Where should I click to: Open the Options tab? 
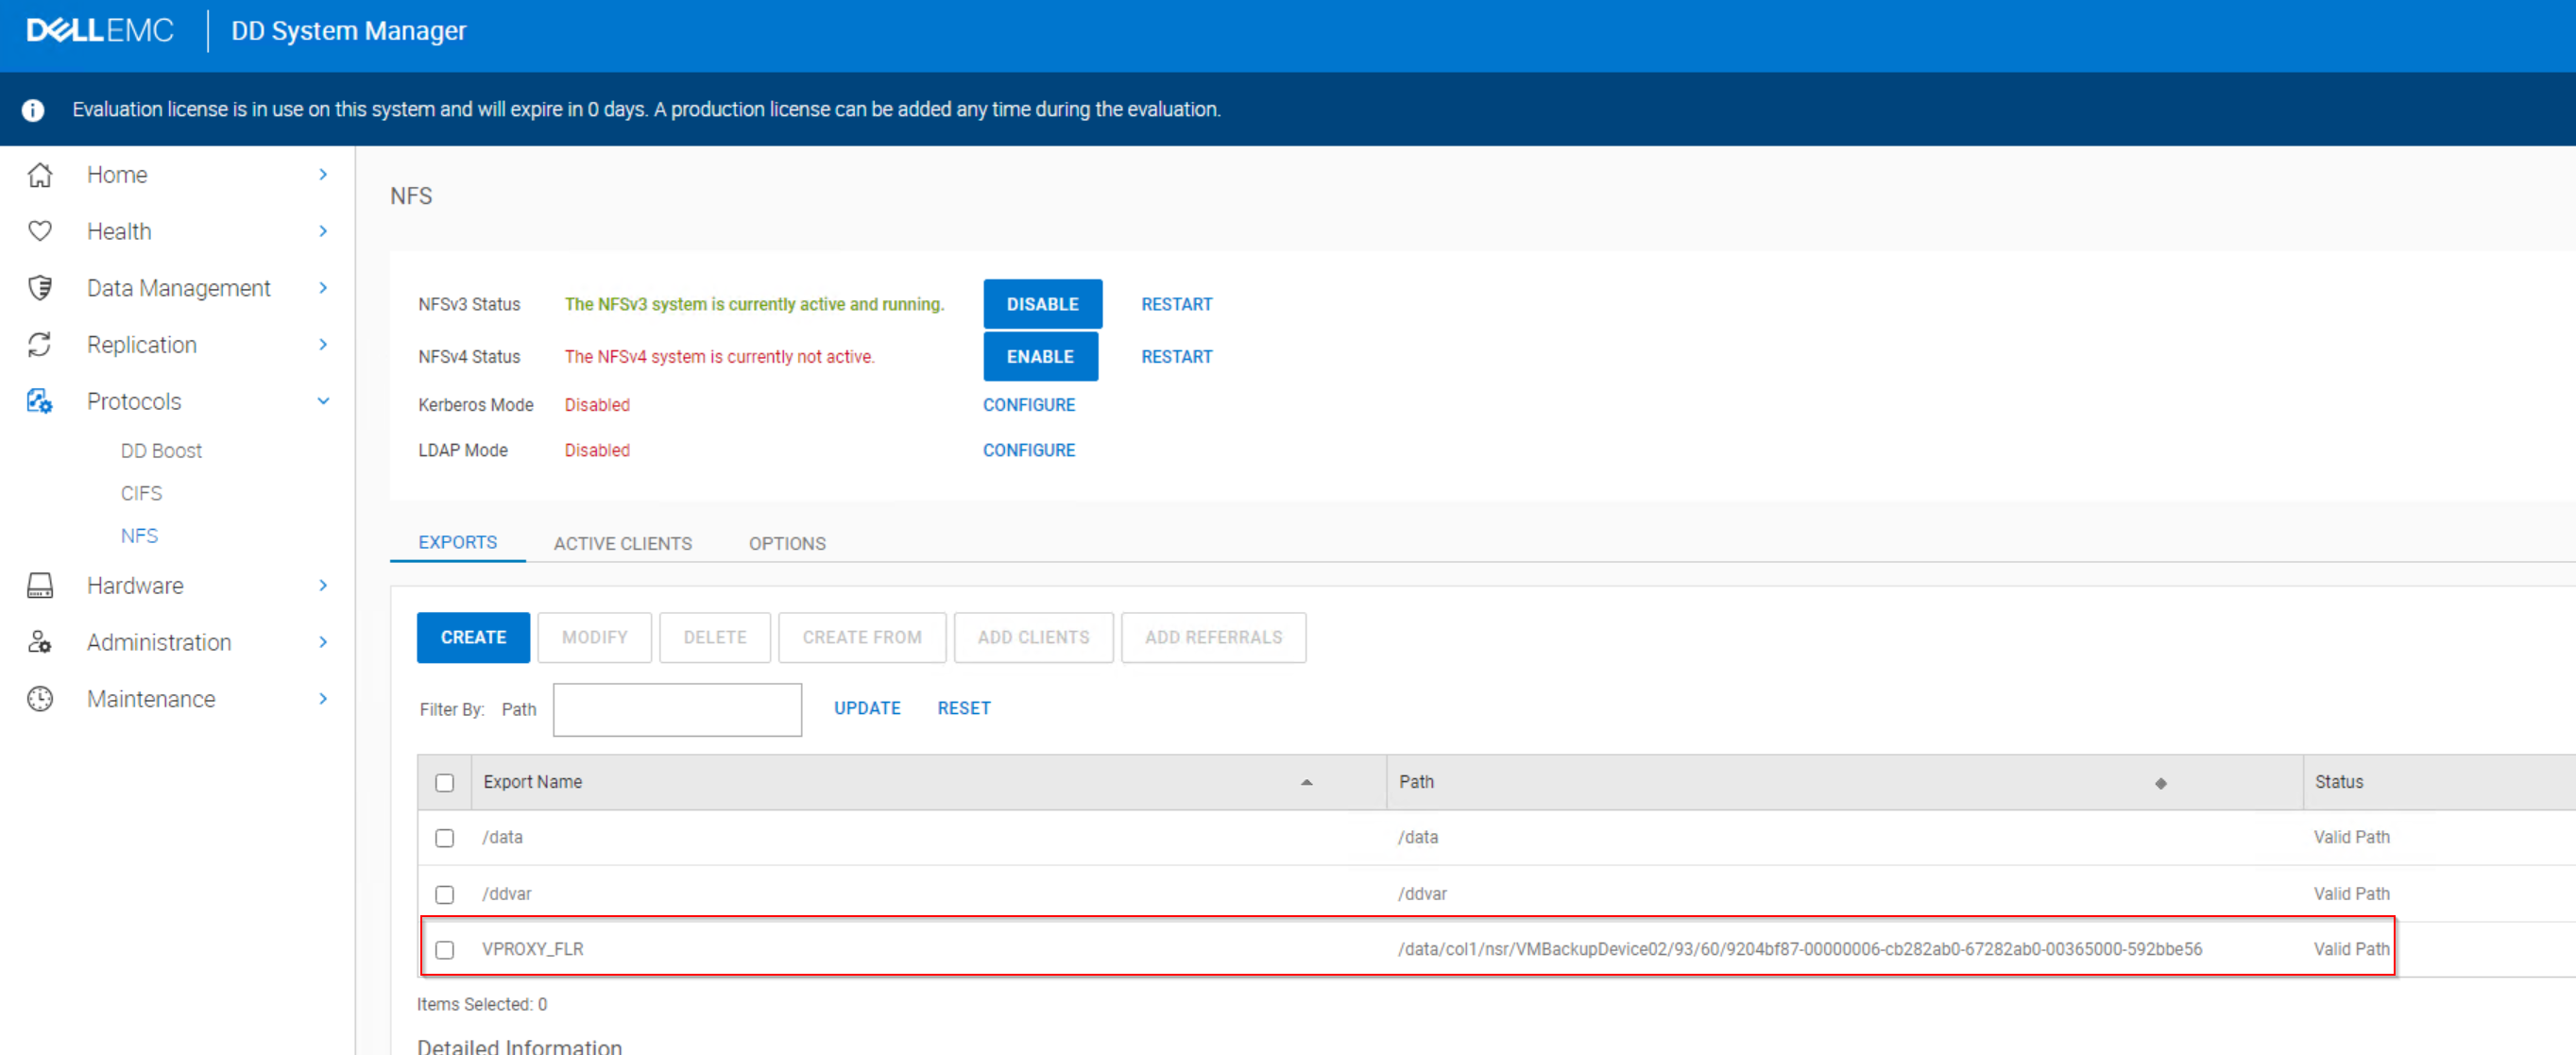click(x=787, y=544)
